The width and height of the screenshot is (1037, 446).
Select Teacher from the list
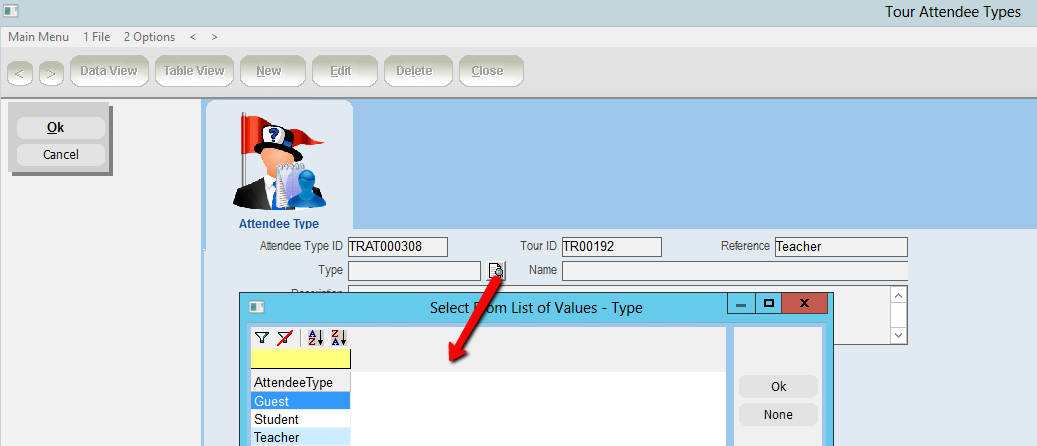tap(300, 437)
